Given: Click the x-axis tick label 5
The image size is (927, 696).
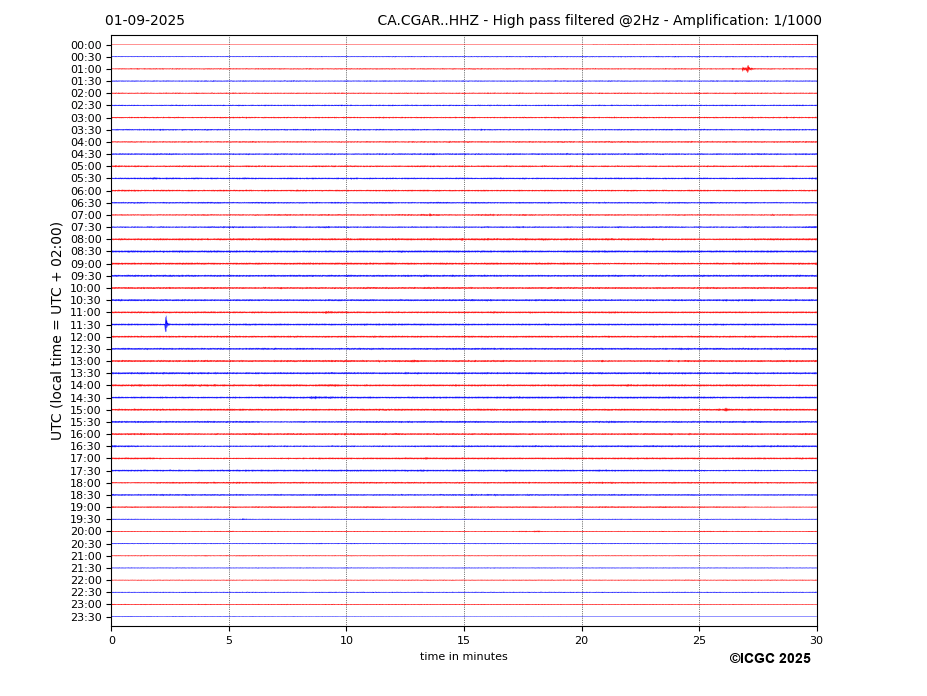Looking at the screenshot, I should point(229,640).
